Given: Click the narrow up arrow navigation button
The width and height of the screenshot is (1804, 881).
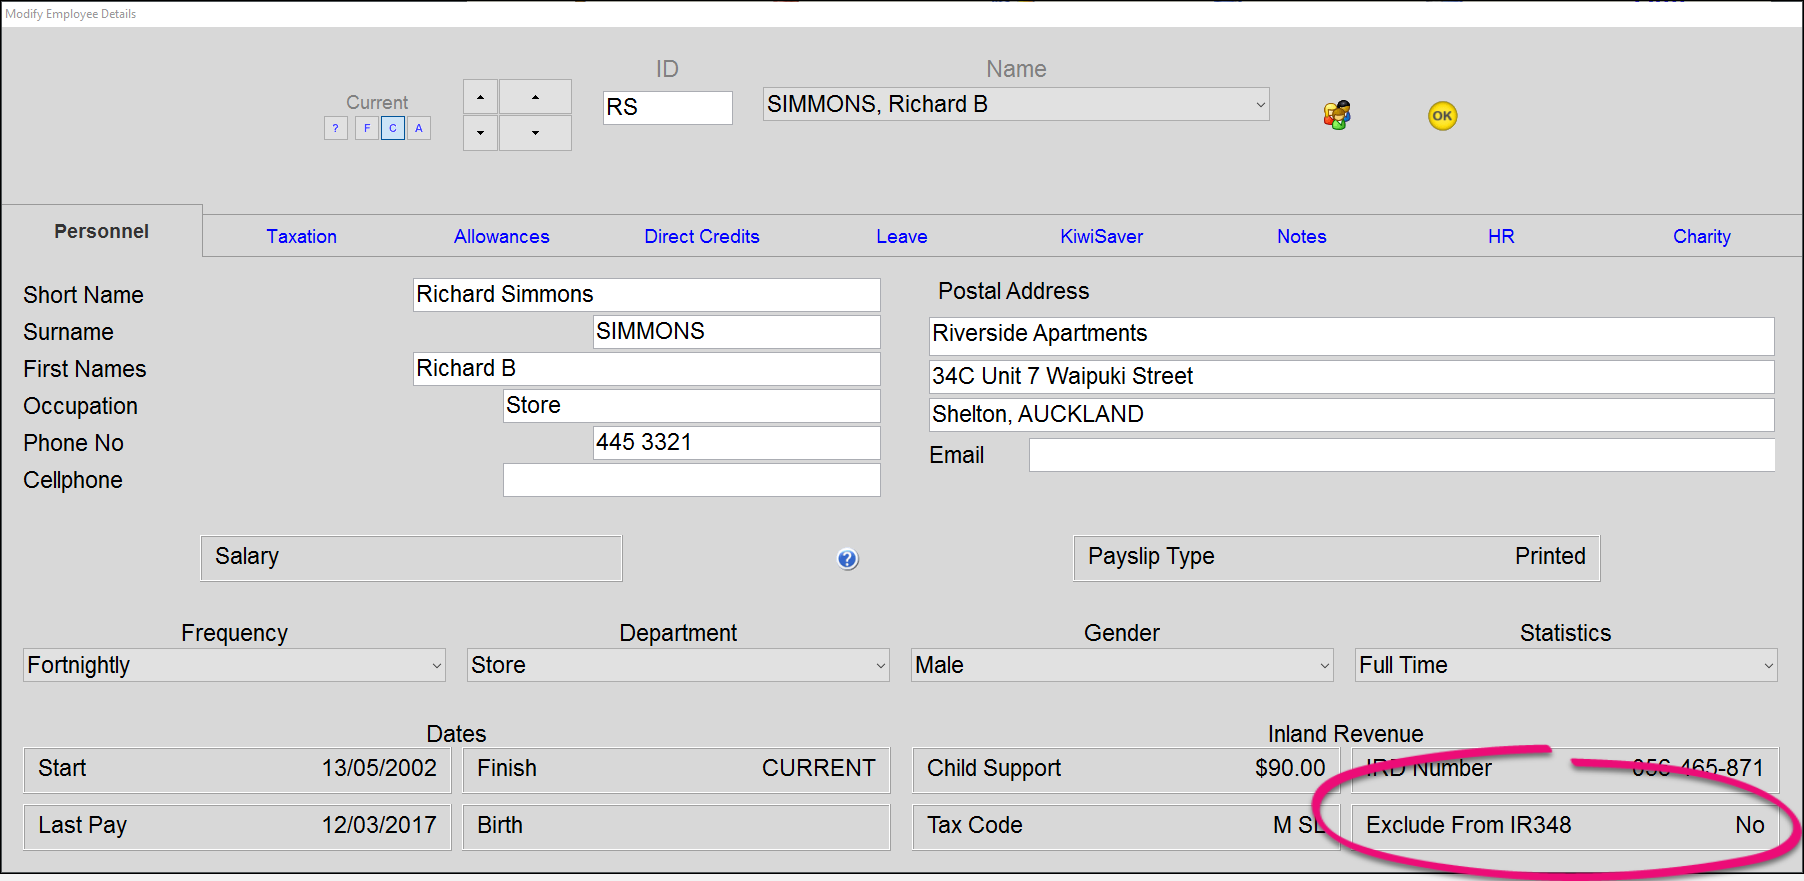Looking at the screenshot, I should coord(481,97).
